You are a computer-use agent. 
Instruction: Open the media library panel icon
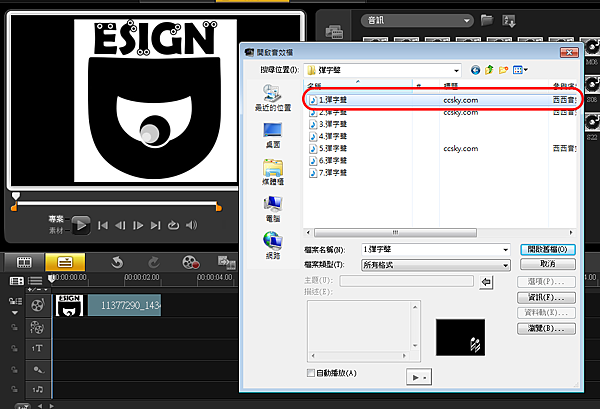pos(334,32)
